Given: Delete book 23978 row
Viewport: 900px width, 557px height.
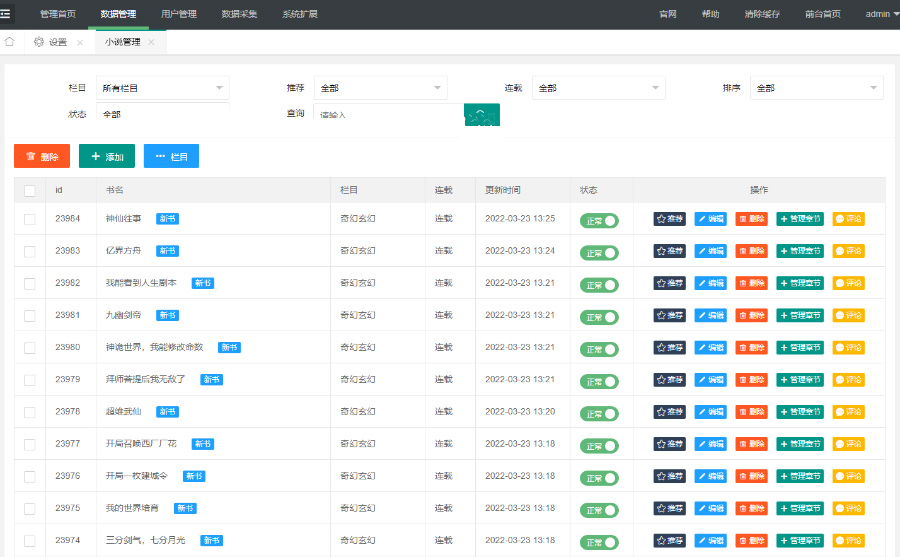Looking at the screenshot, I should (751, 412).
